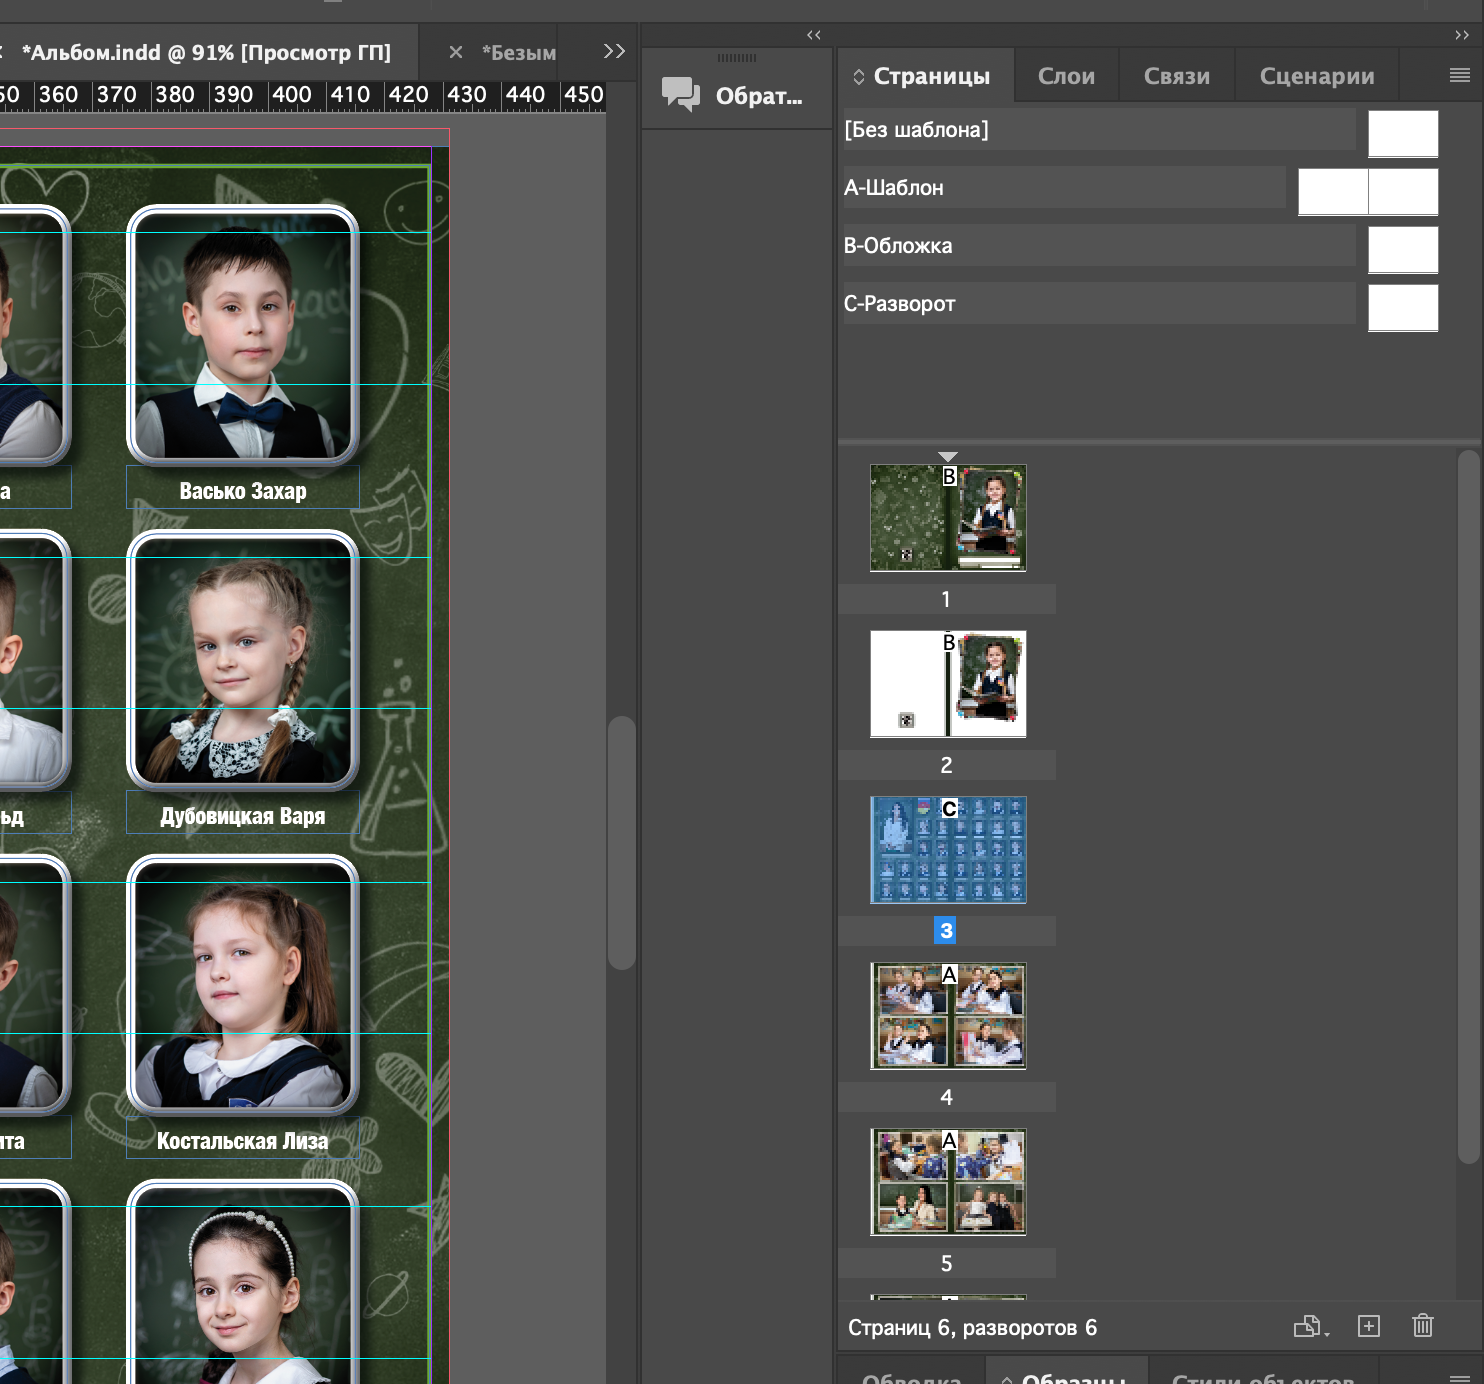This screenshot has width=1484, height=1384.
Task: Click the C-Разворот master thumbnail
Action: click(x=1403, y=308)
